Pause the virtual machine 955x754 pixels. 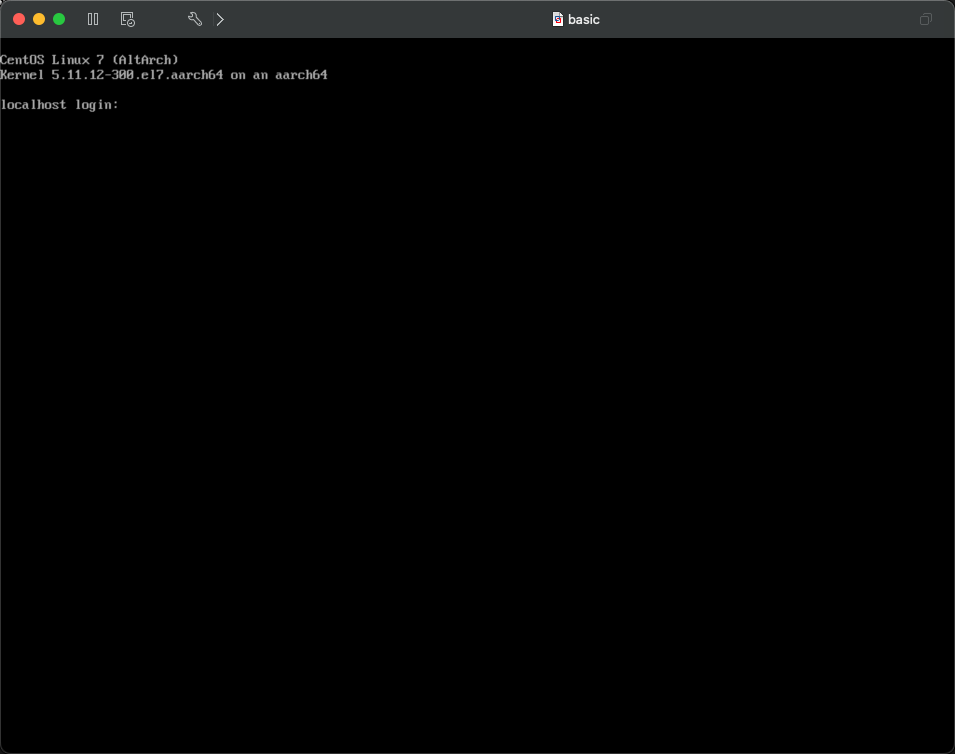click(93, 19)
